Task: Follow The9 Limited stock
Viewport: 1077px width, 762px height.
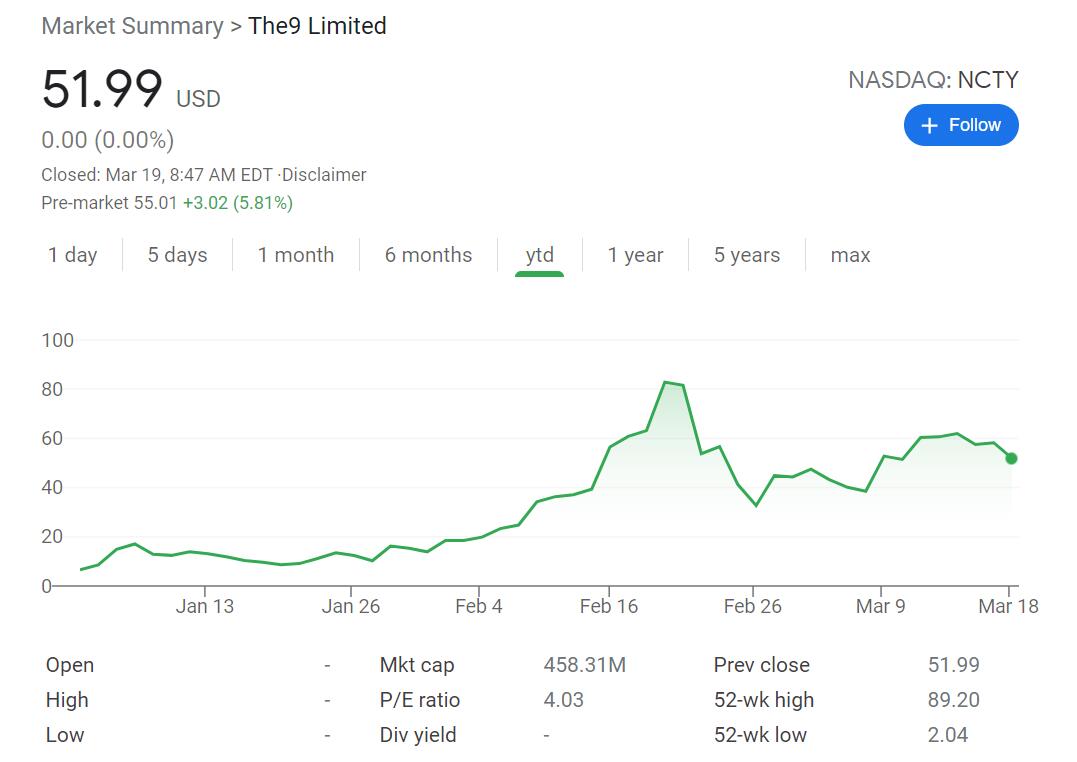Action: click(x=961, y=125)
